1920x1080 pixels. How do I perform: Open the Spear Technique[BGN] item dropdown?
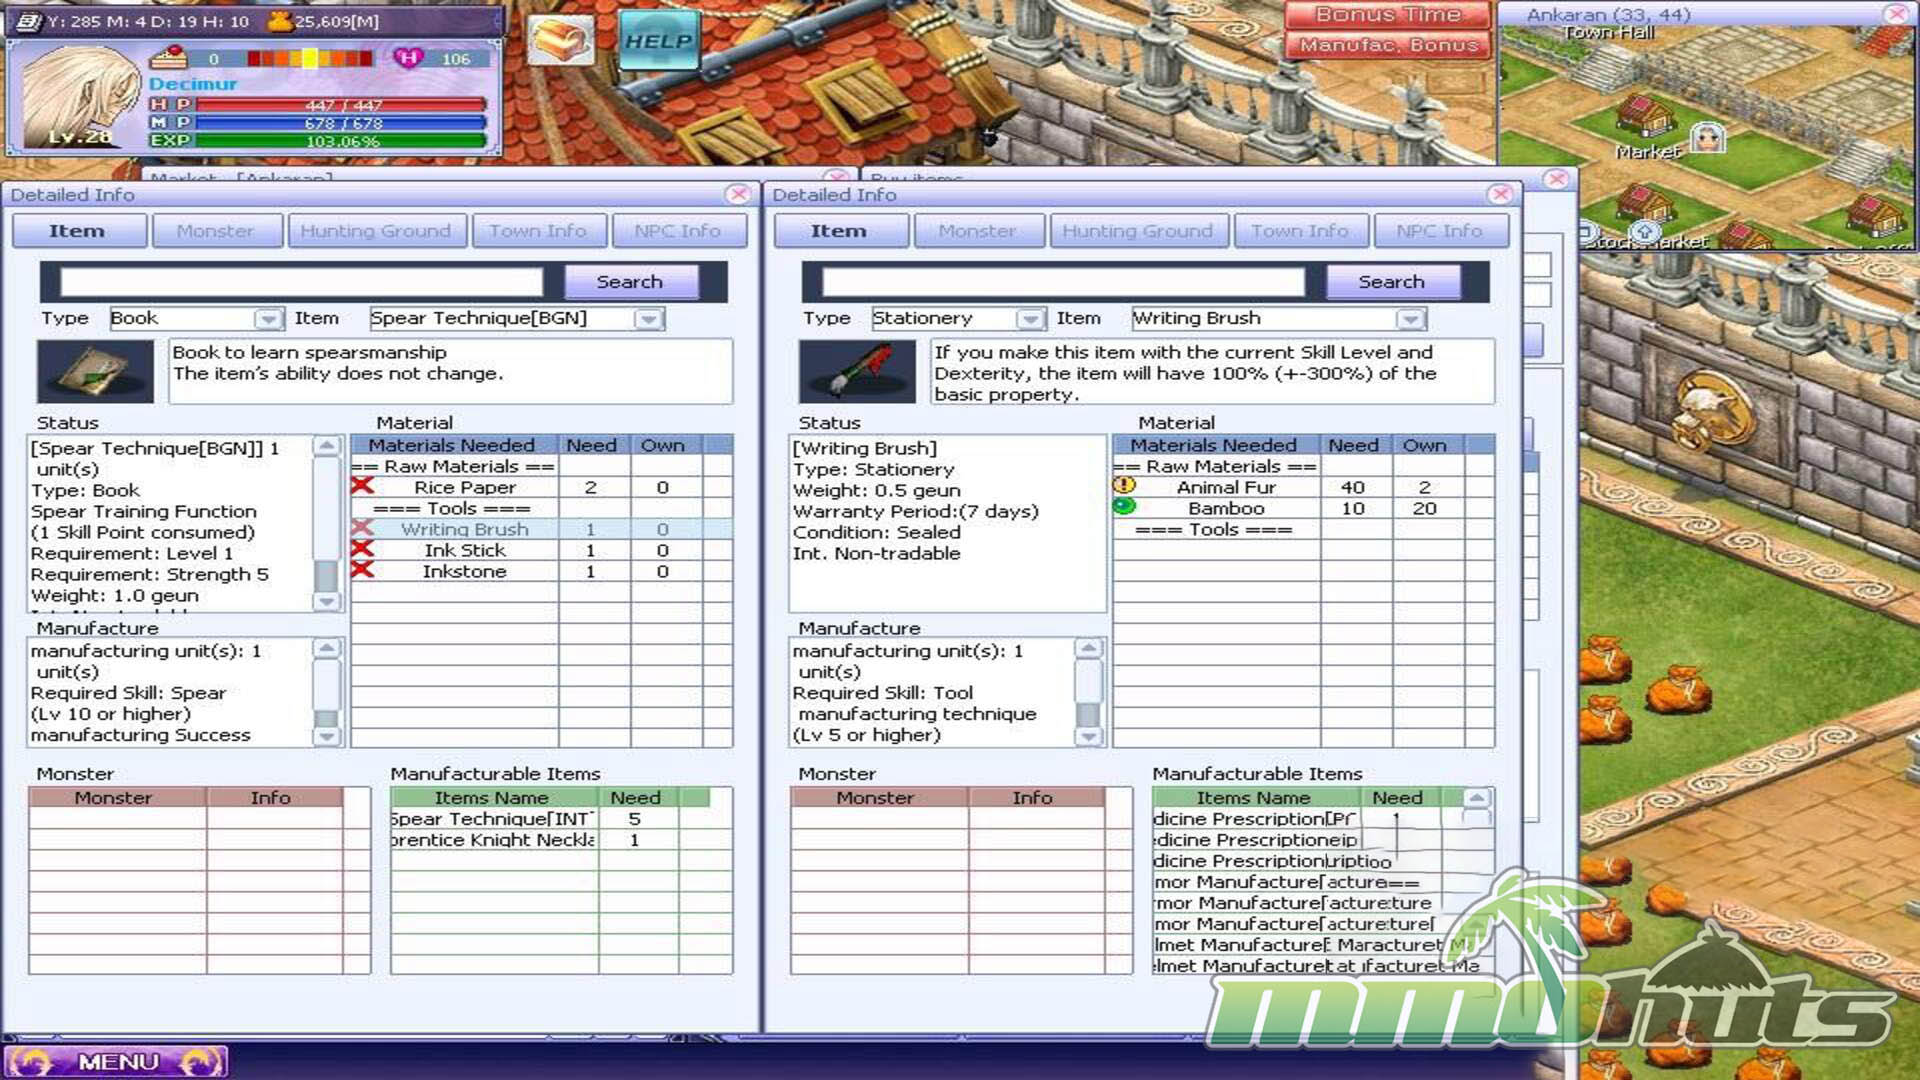click(x=649, y=319)
